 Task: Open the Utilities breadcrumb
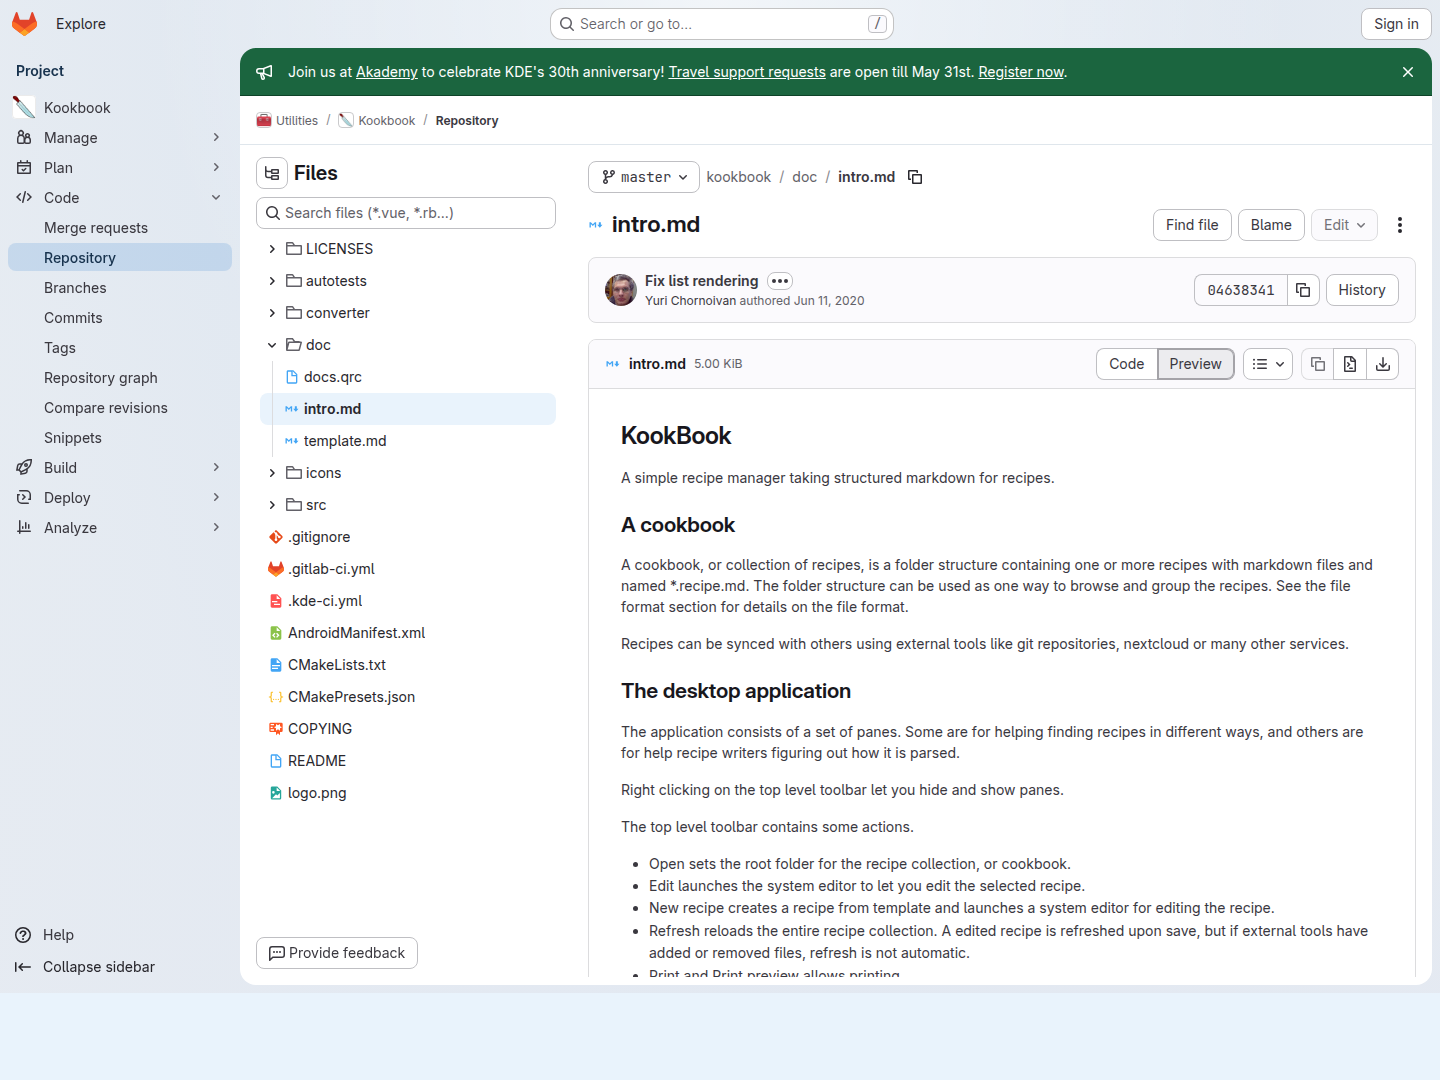287,121
